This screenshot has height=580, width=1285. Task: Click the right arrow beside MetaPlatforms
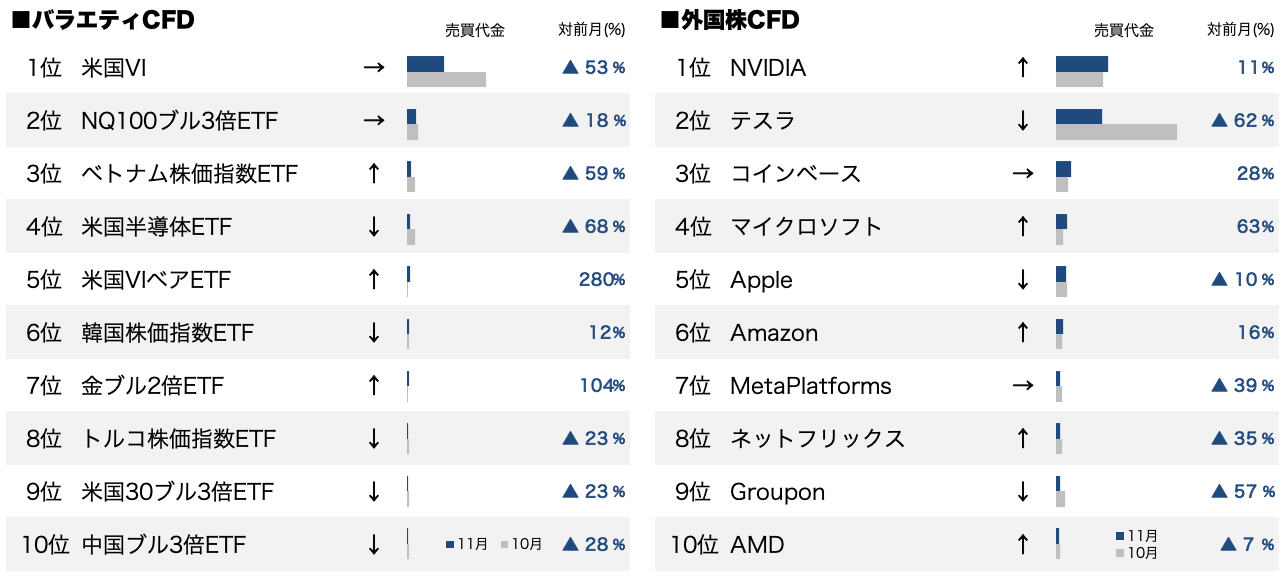[x=1022, y=386]
